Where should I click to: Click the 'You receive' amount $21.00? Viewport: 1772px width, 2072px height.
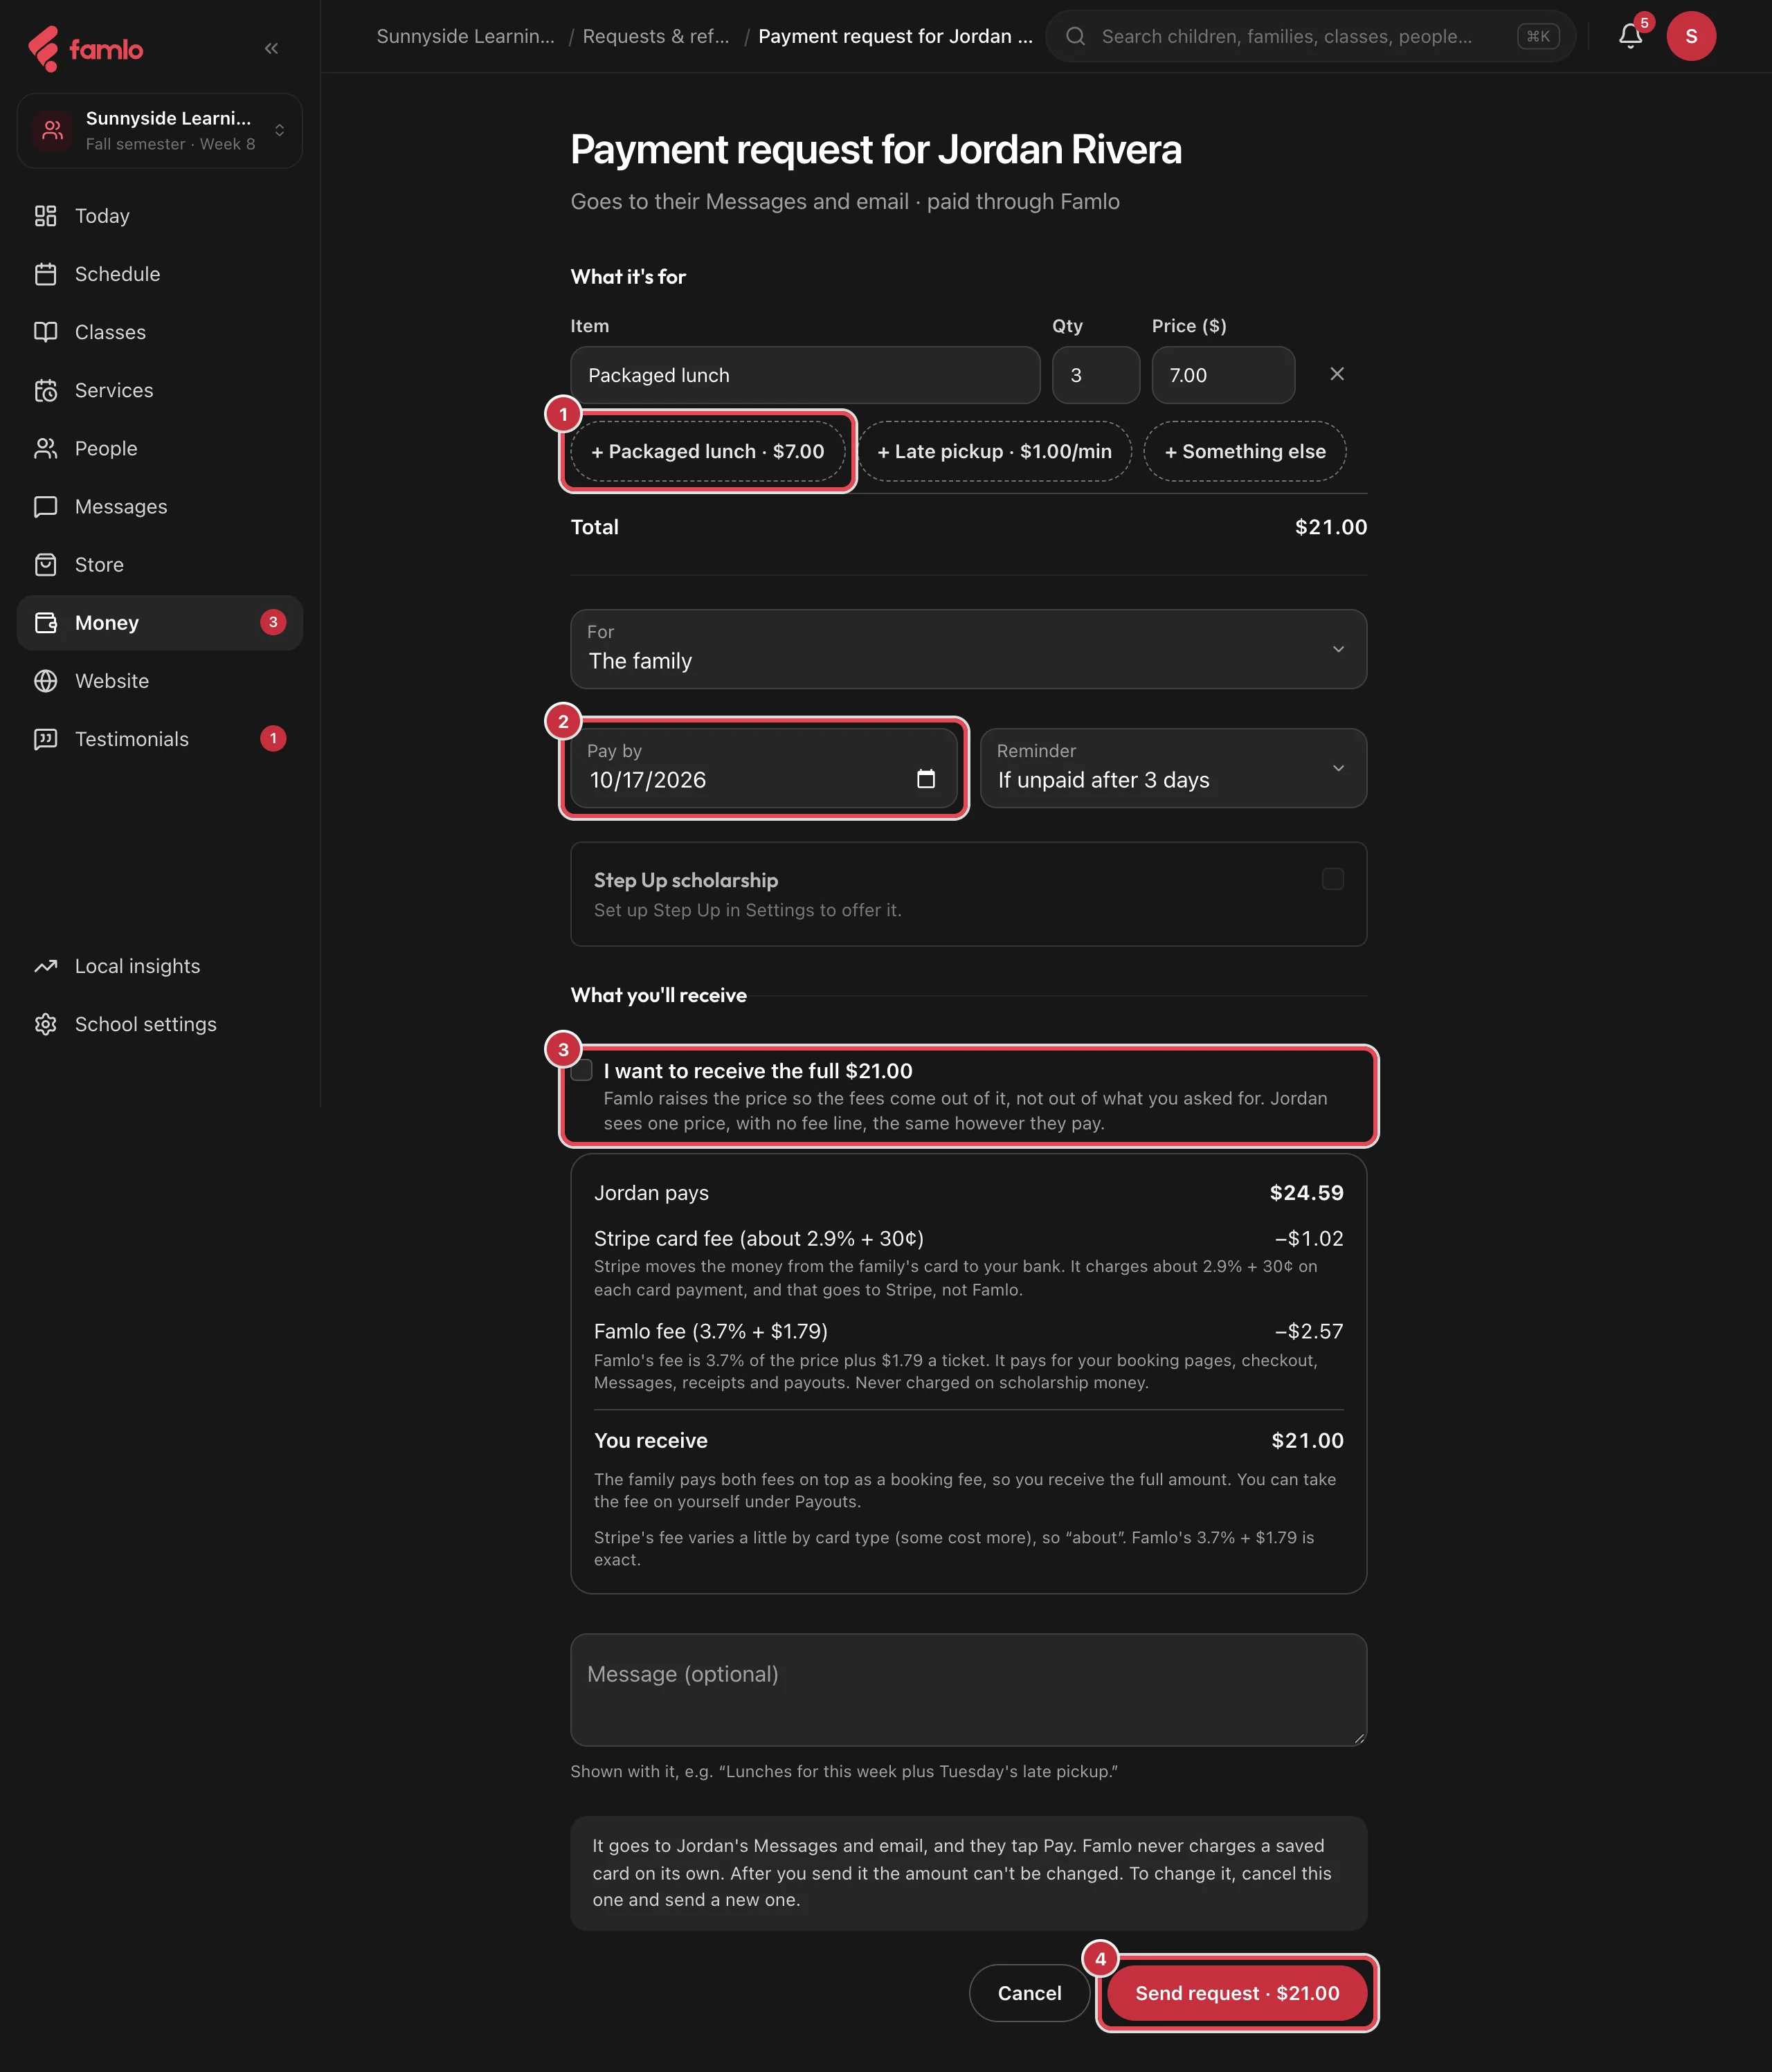[x=1307, y=1441]
